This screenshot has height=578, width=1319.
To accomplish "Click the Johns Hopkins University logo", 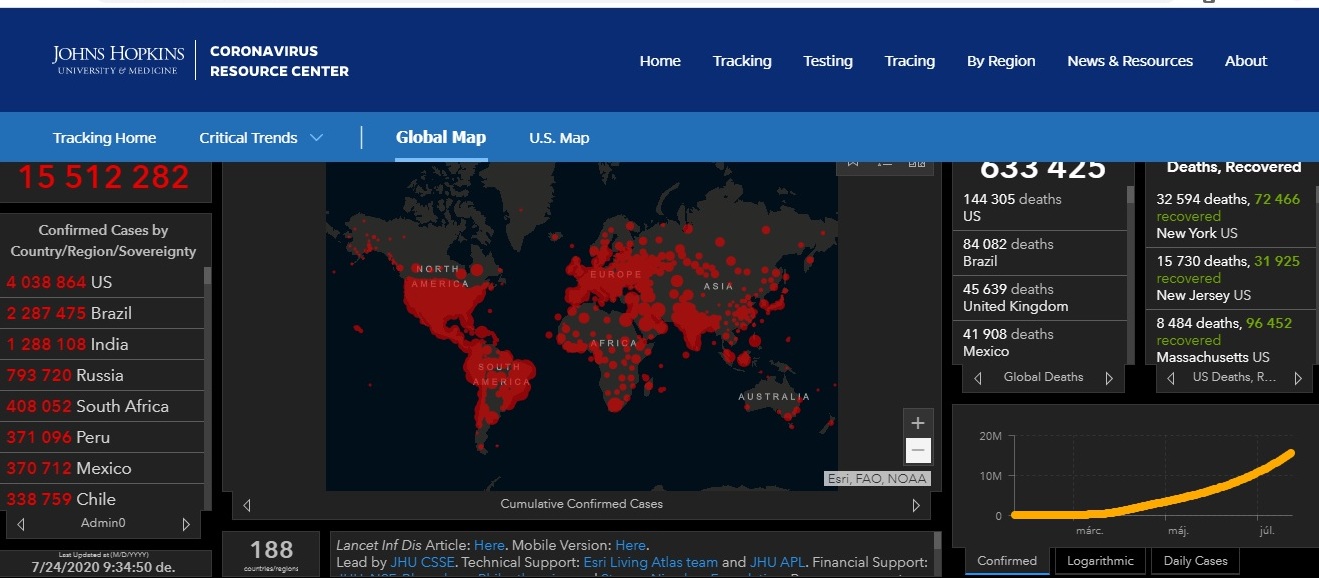I will click(119, 60).
